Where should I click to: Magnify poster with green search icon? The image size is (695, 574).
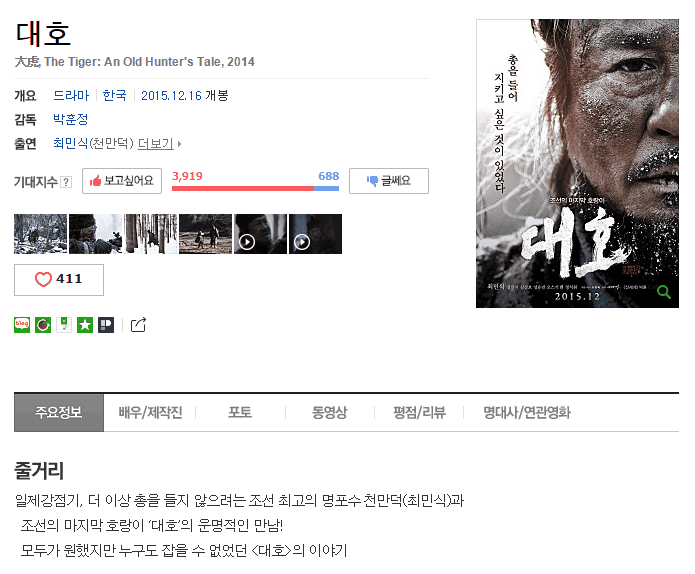[664, 292]
